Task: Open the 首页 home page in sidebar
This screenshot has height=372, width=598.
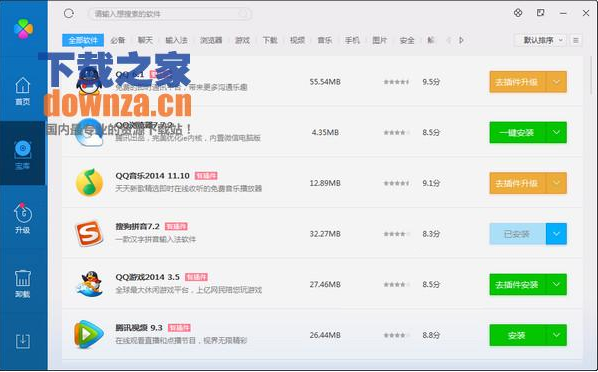Action: tap(23, 91)
